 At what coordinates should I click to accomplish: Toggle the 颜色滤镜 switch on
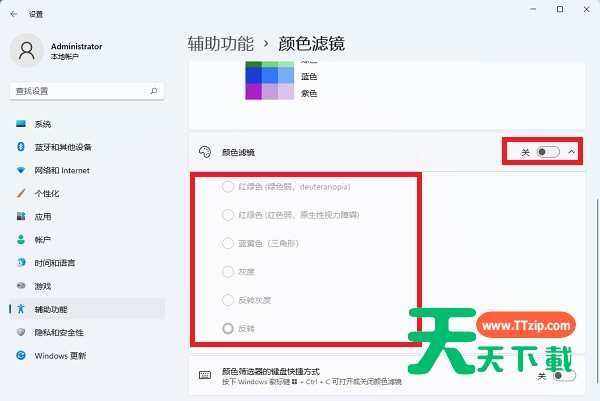548,152
